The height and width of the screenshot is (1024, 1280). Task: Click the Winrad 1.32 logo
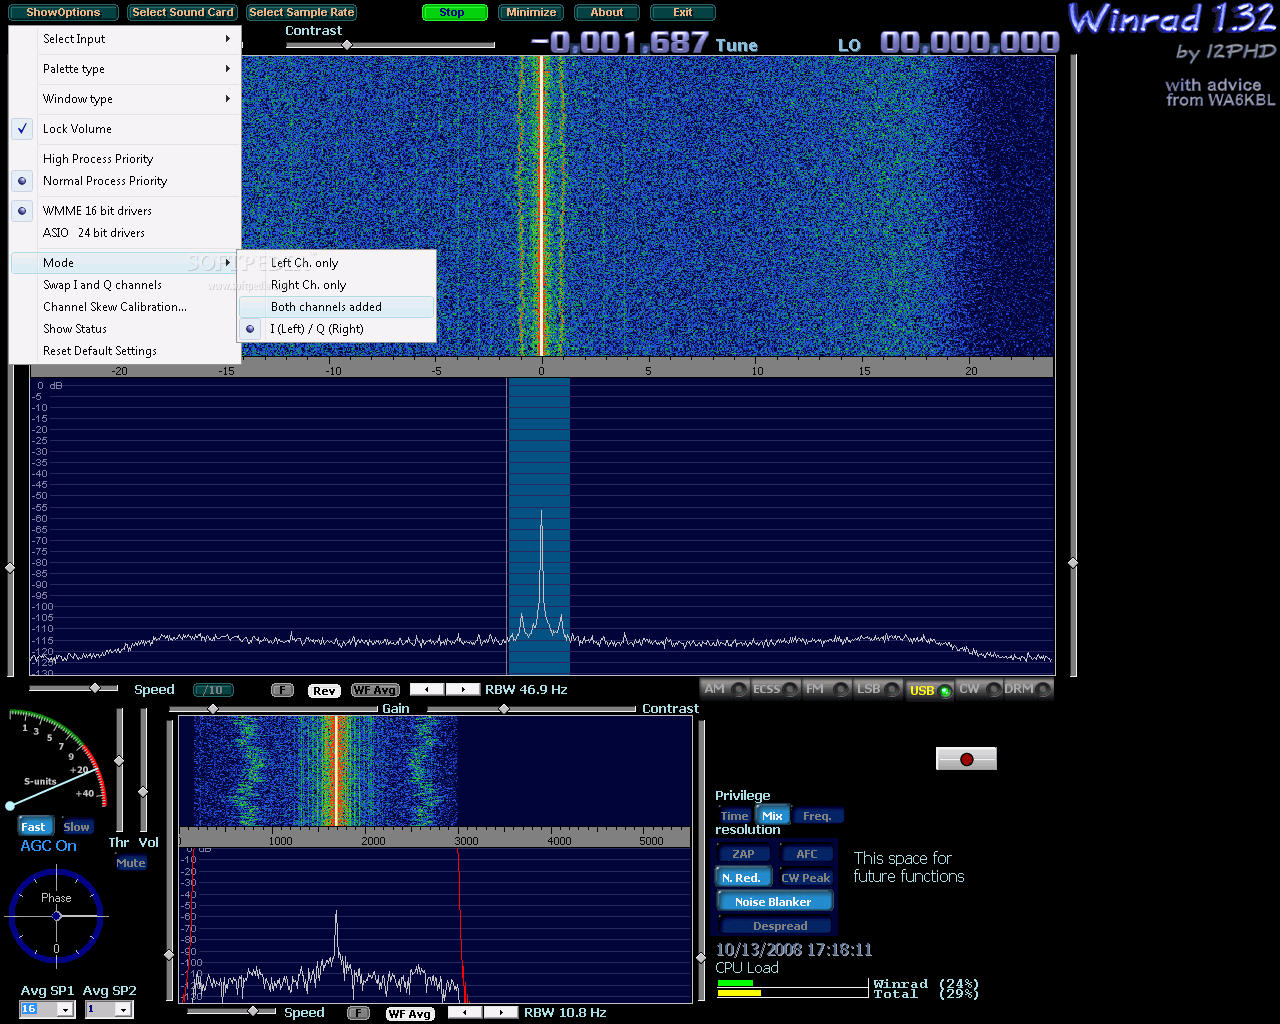click(x=1172, y=20)
